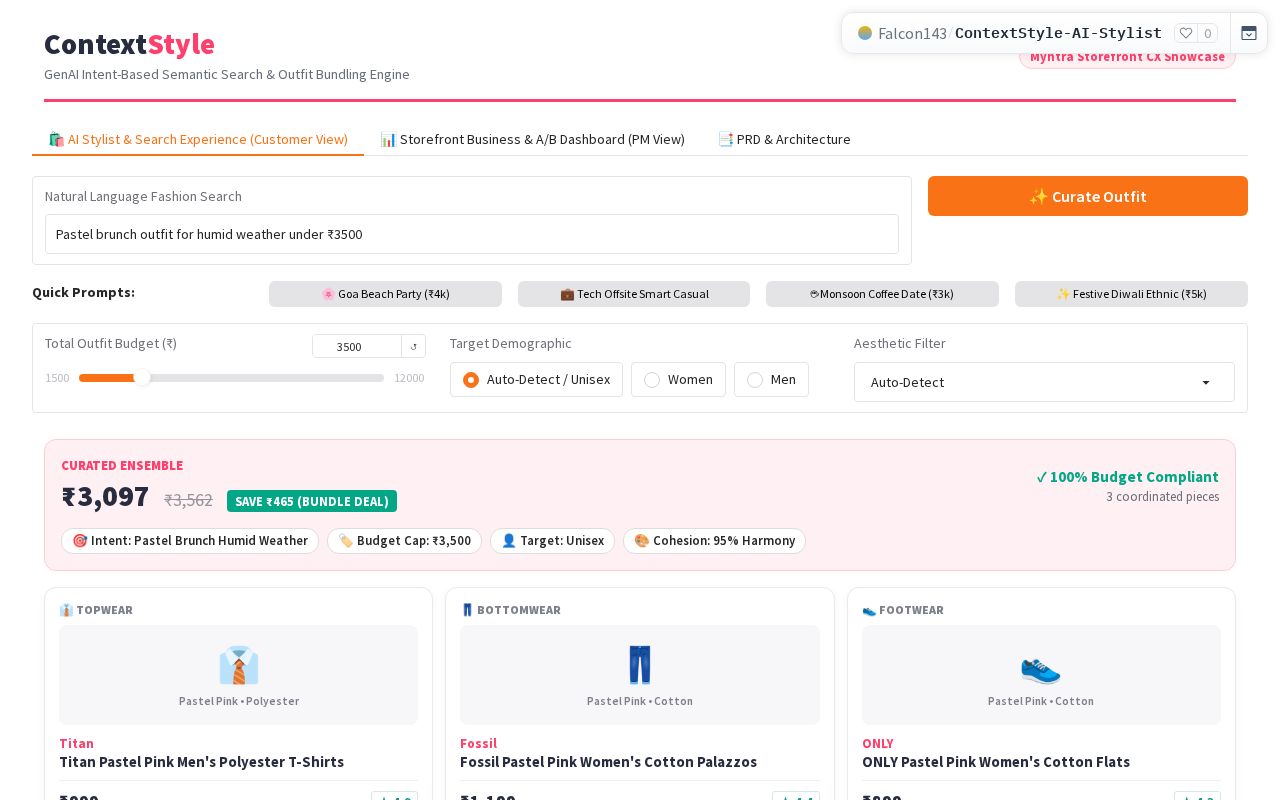Click the ContextStyle app title
The width and height of the screenshot is (1280, 800).
(129, 44)
